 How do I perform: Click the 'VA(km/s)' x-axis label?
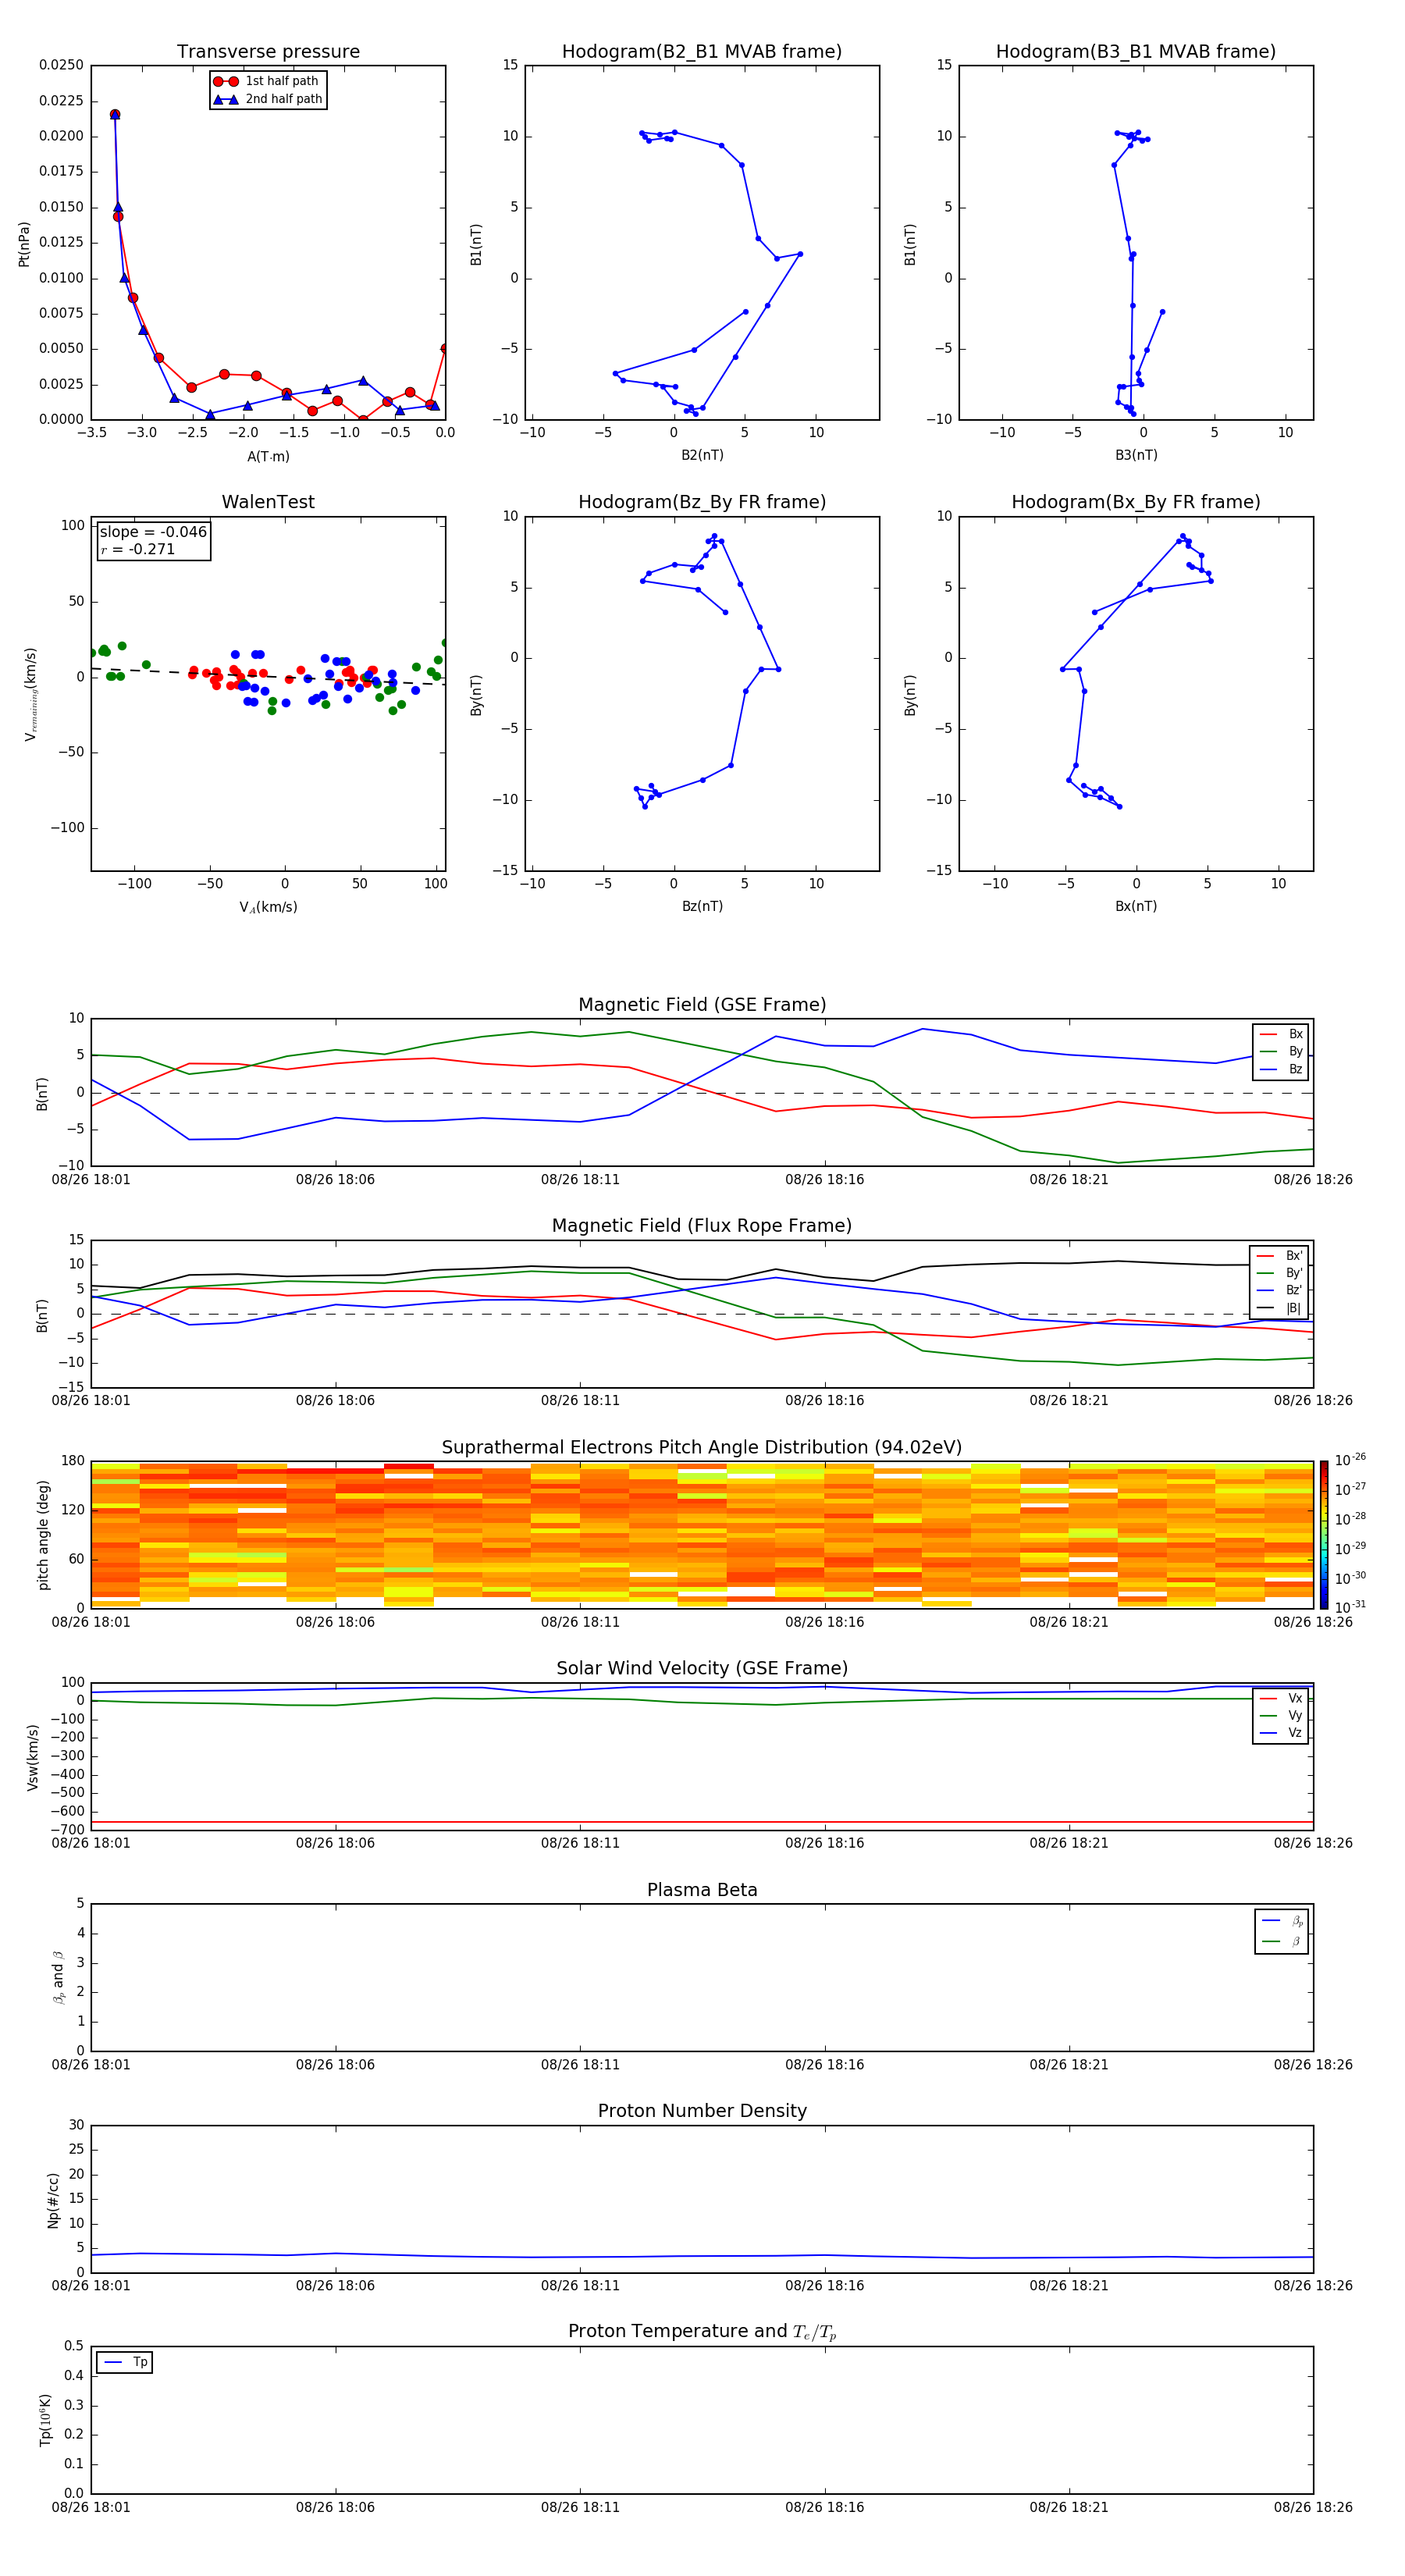click(268, 907)
